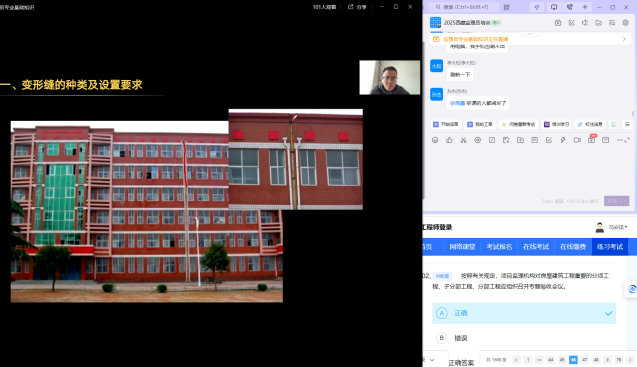This screenshot has width=637, height=367.
Task: Open the user name dropdown beside avatar
Action: click(x=618, y=227)
